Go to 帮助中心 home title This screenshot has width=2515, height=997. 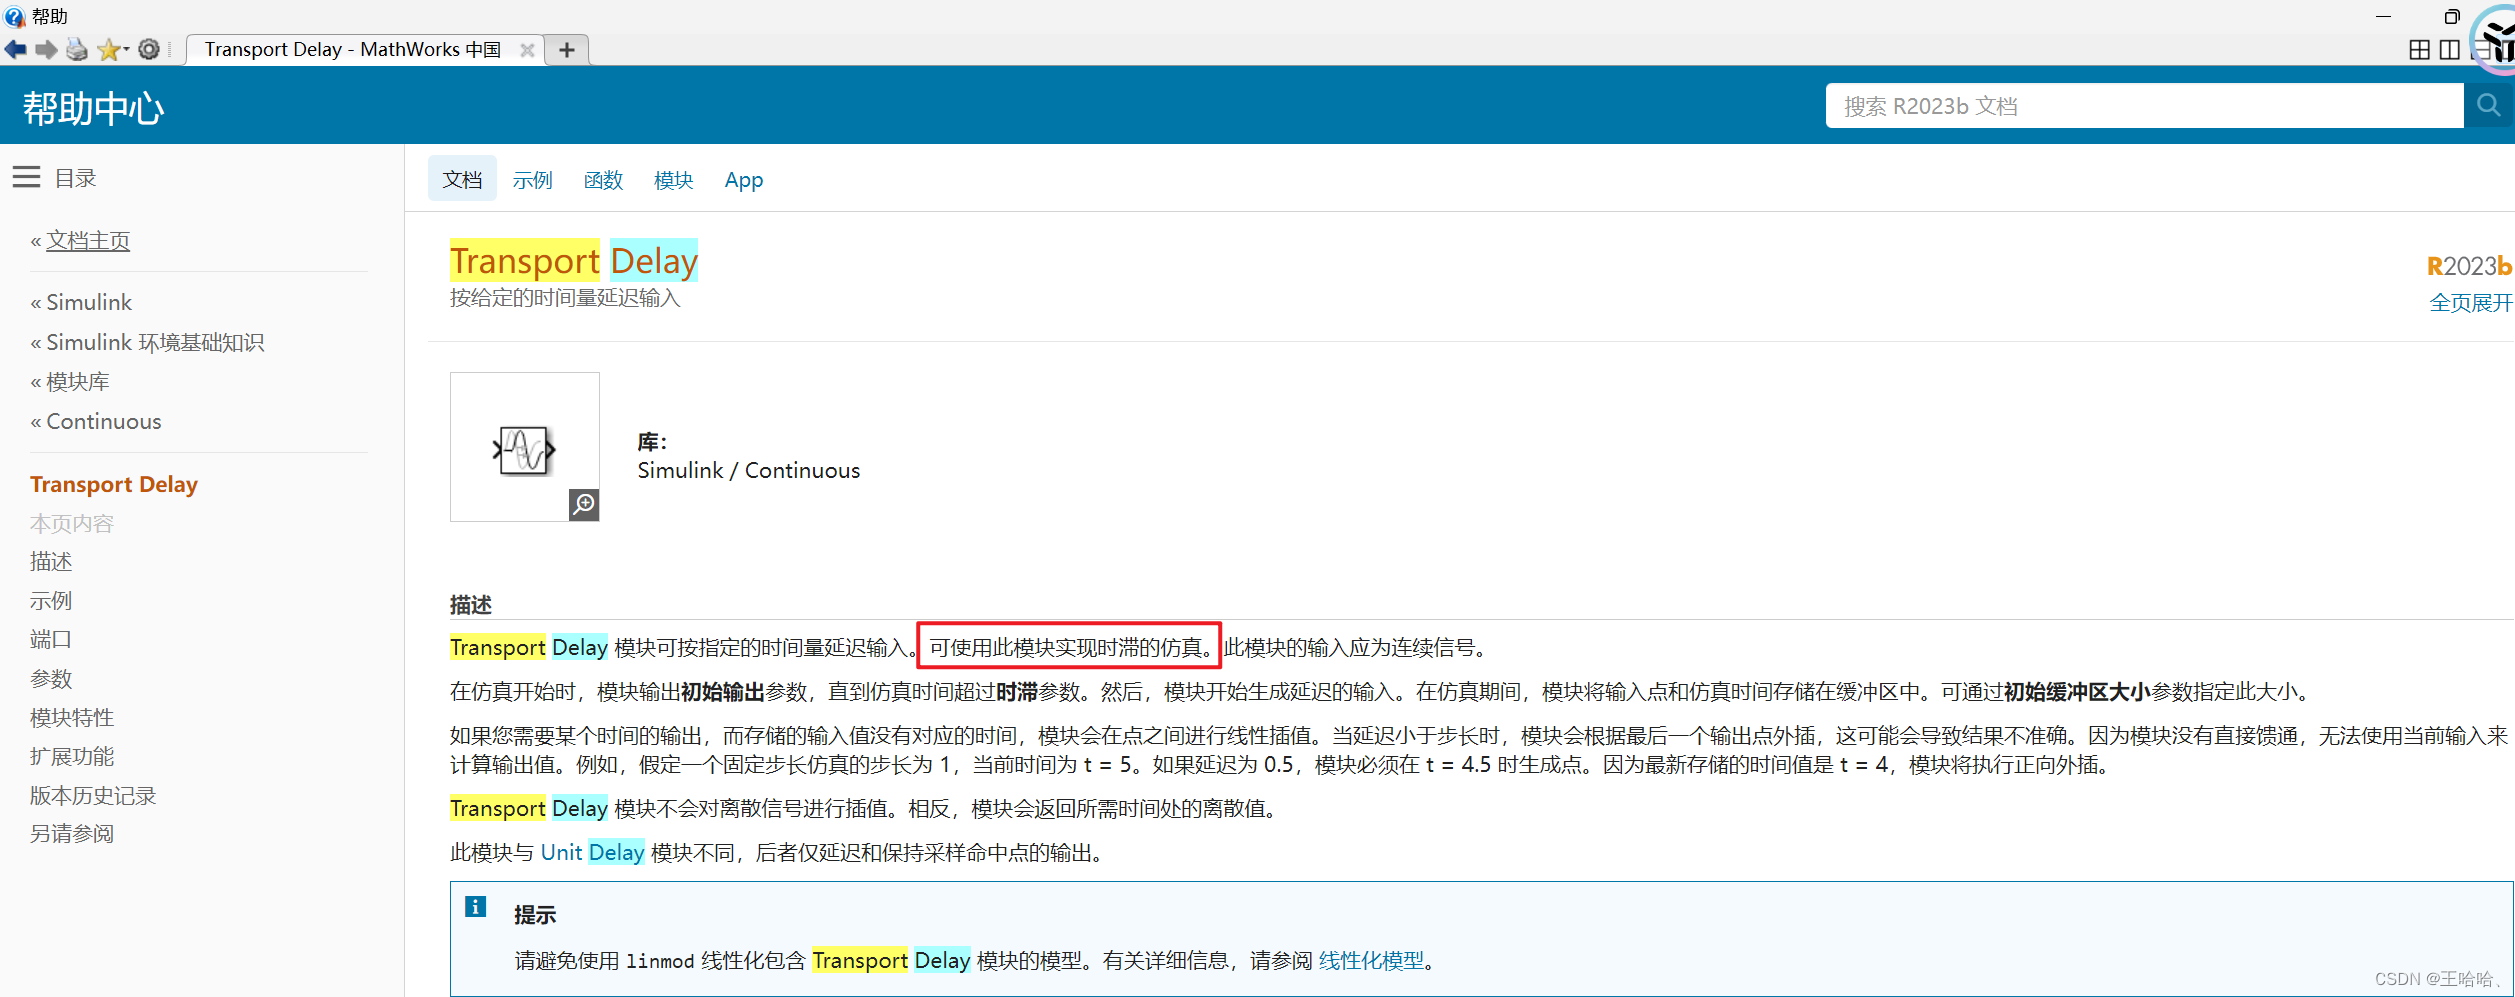pos(93,108)
